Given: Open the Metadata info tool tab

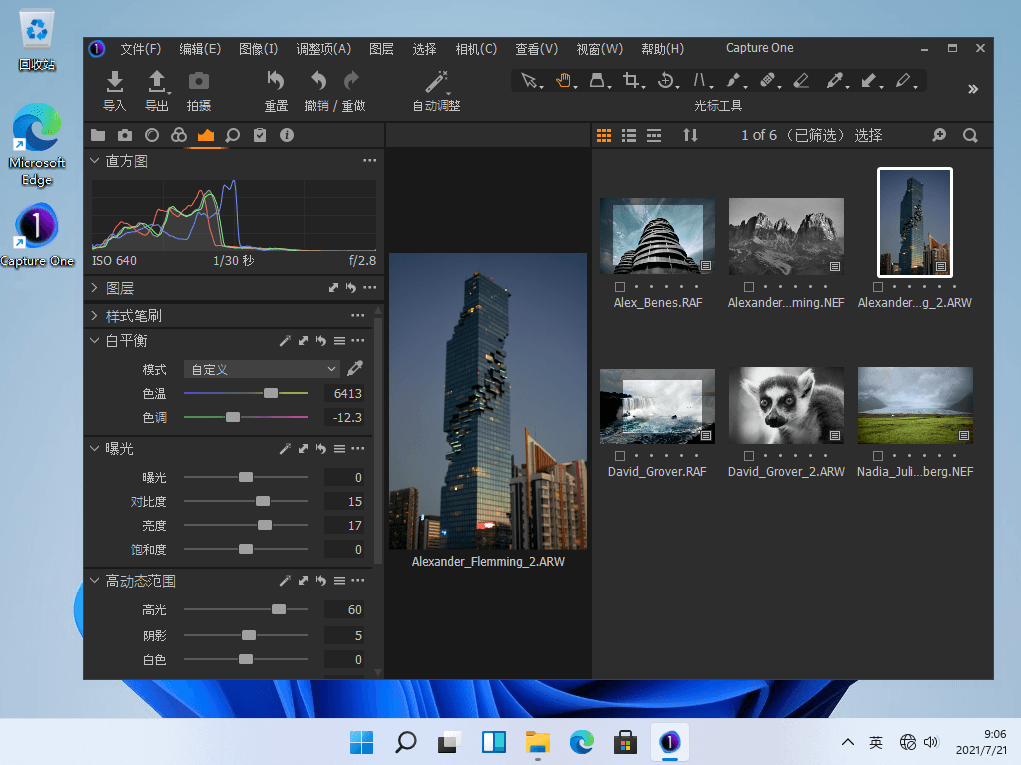Looking at the screenshot, I should tap(287, 135).
